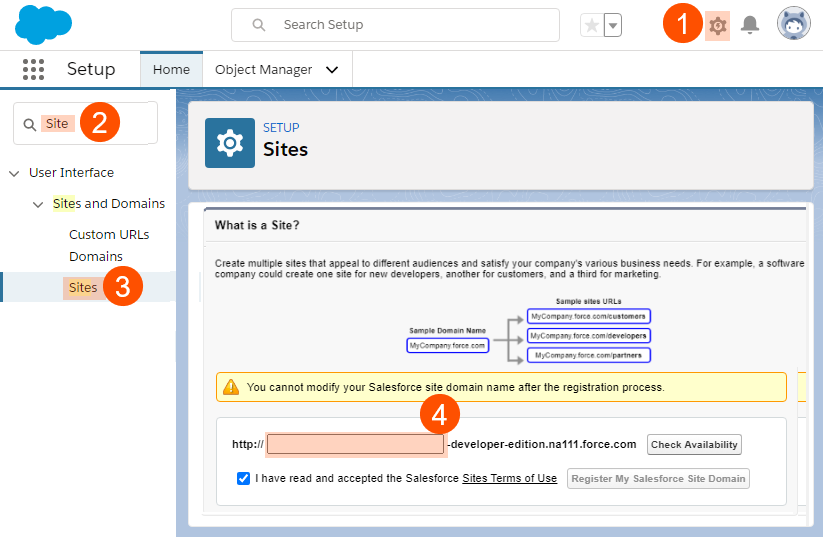Click inside the Search Setup field
The width and height of the screenshot is (823, 538).
[x=395, y=25]
